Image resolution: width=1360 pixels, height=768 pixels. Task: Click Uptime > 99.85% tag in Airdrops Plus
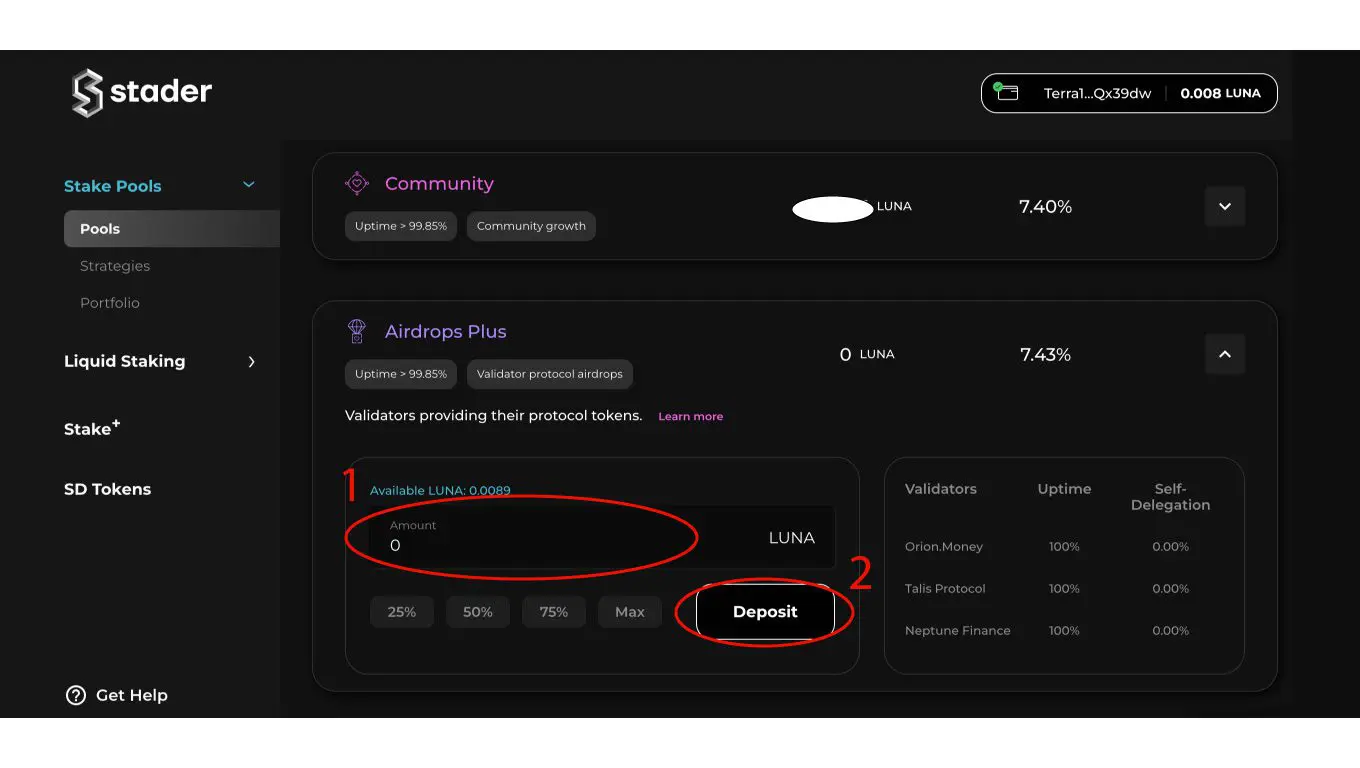tap(401, 374)
